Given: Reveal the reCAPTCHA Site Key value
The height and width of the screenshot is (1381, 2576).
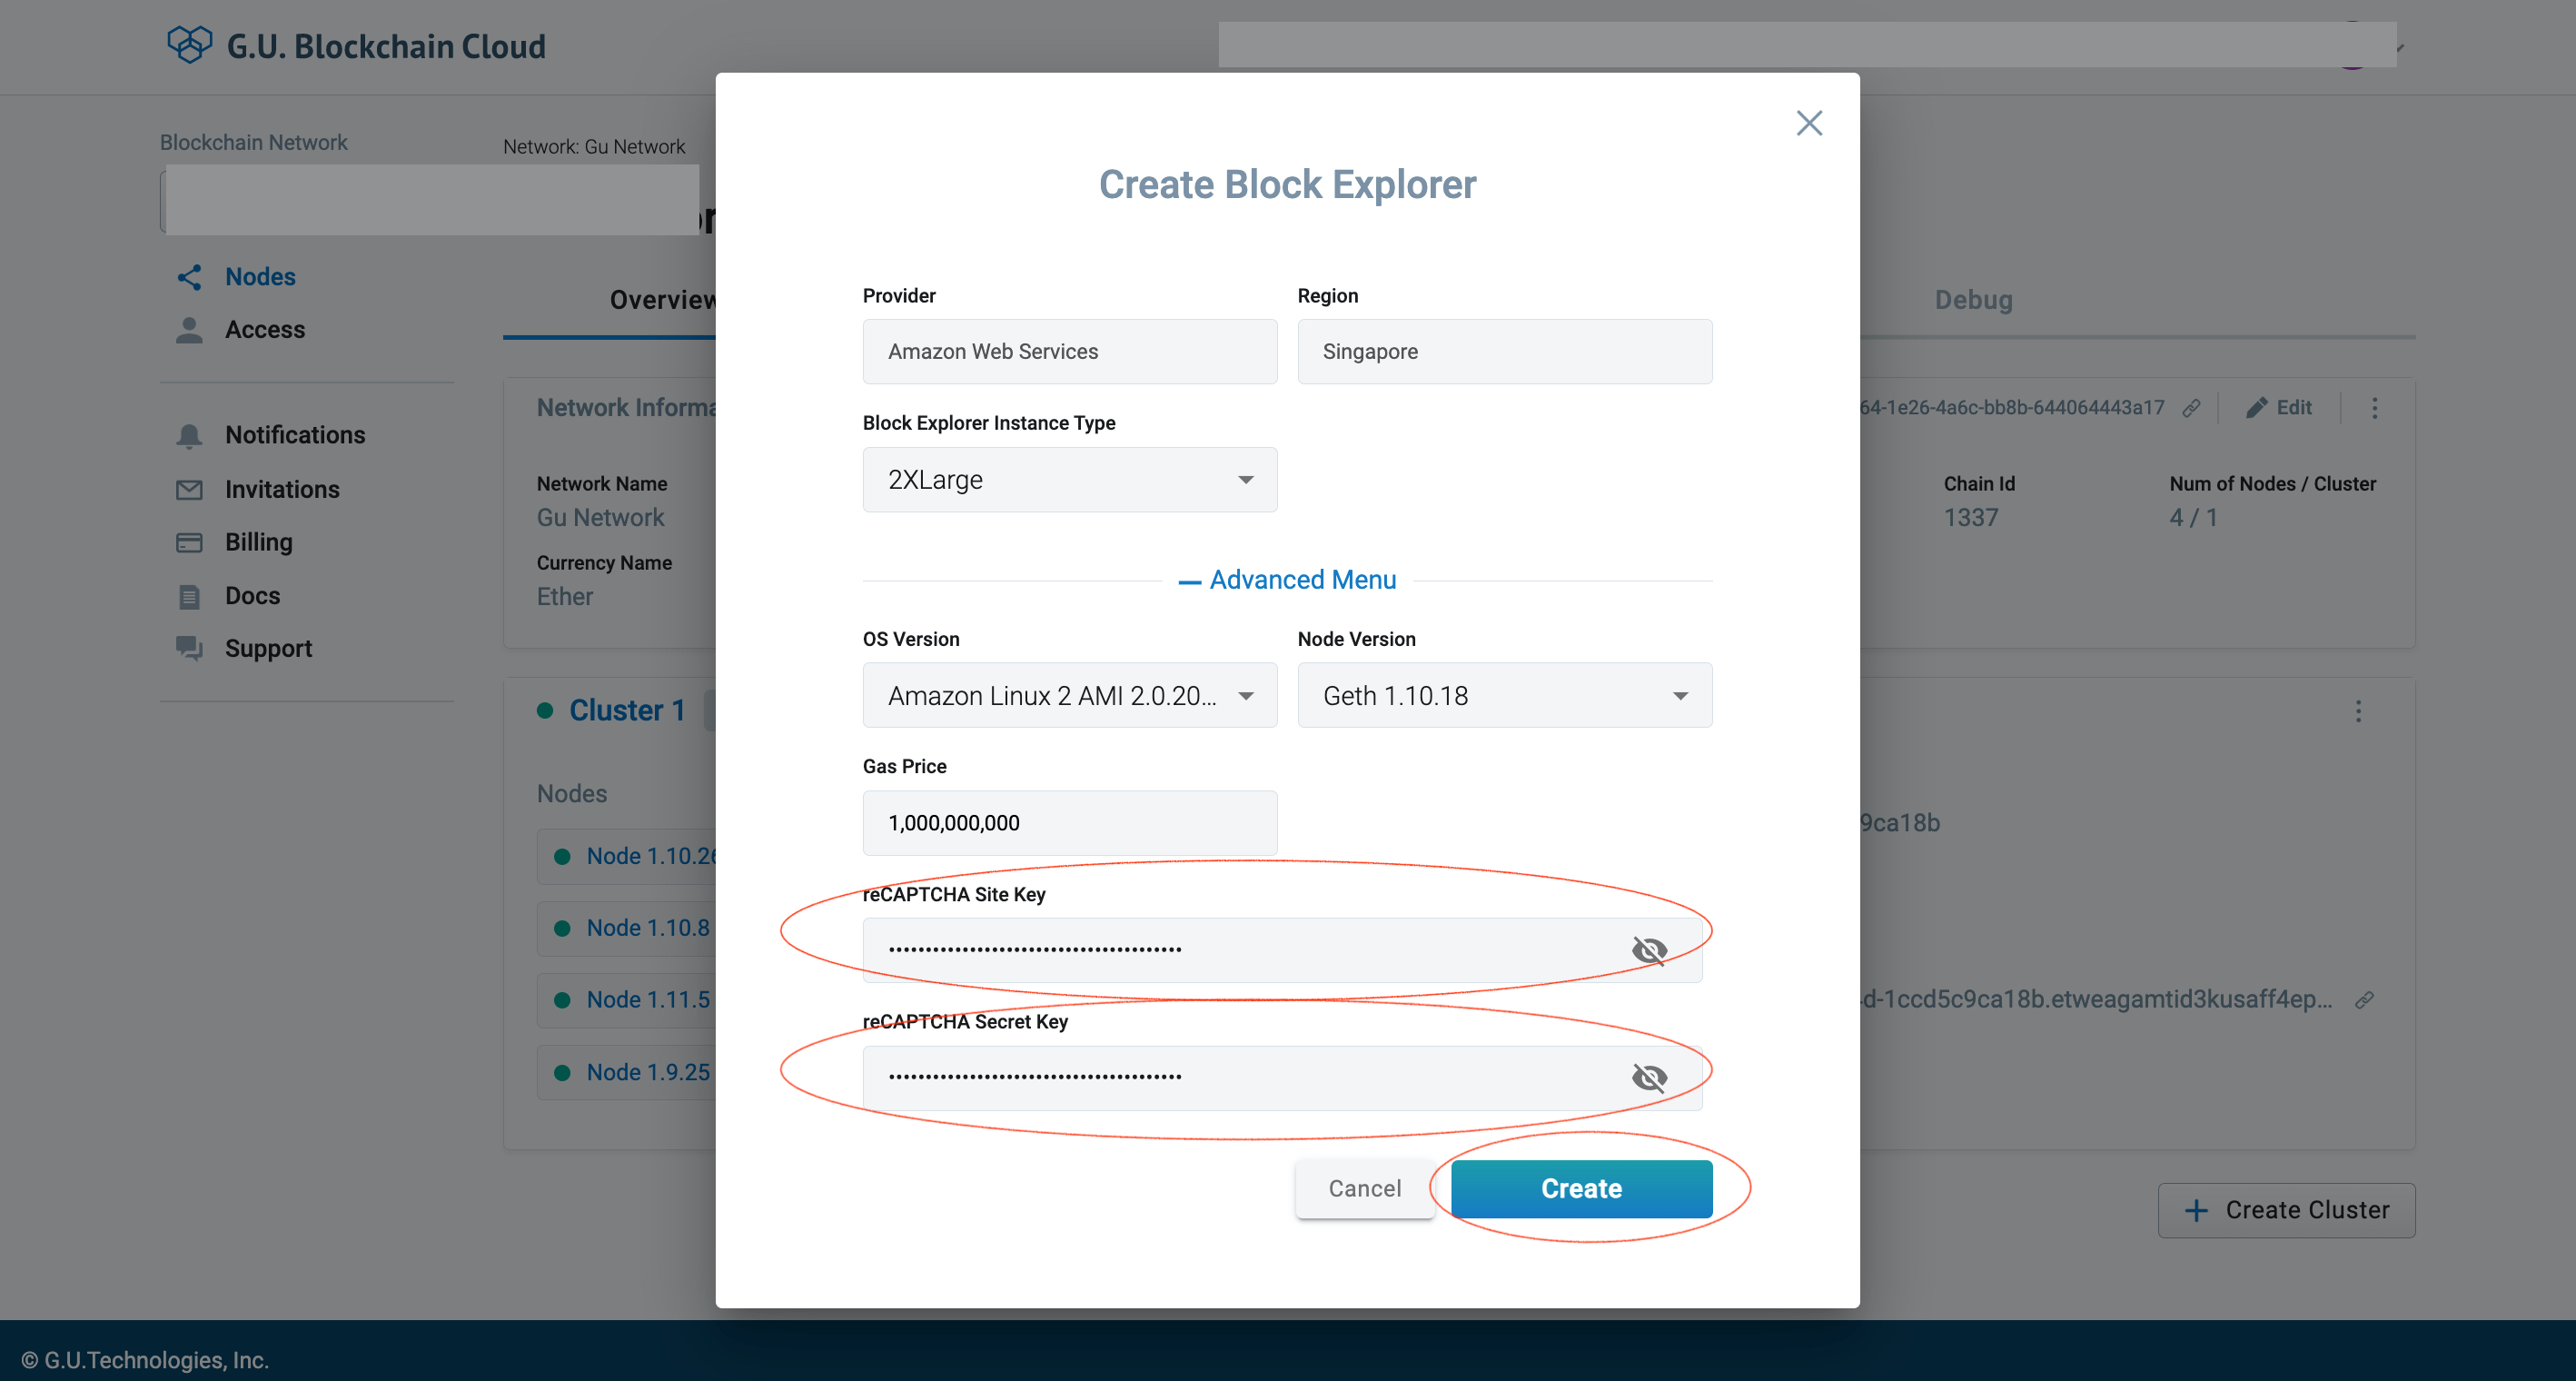Looking at the screenshot, I should click(x=1649, y=950).
